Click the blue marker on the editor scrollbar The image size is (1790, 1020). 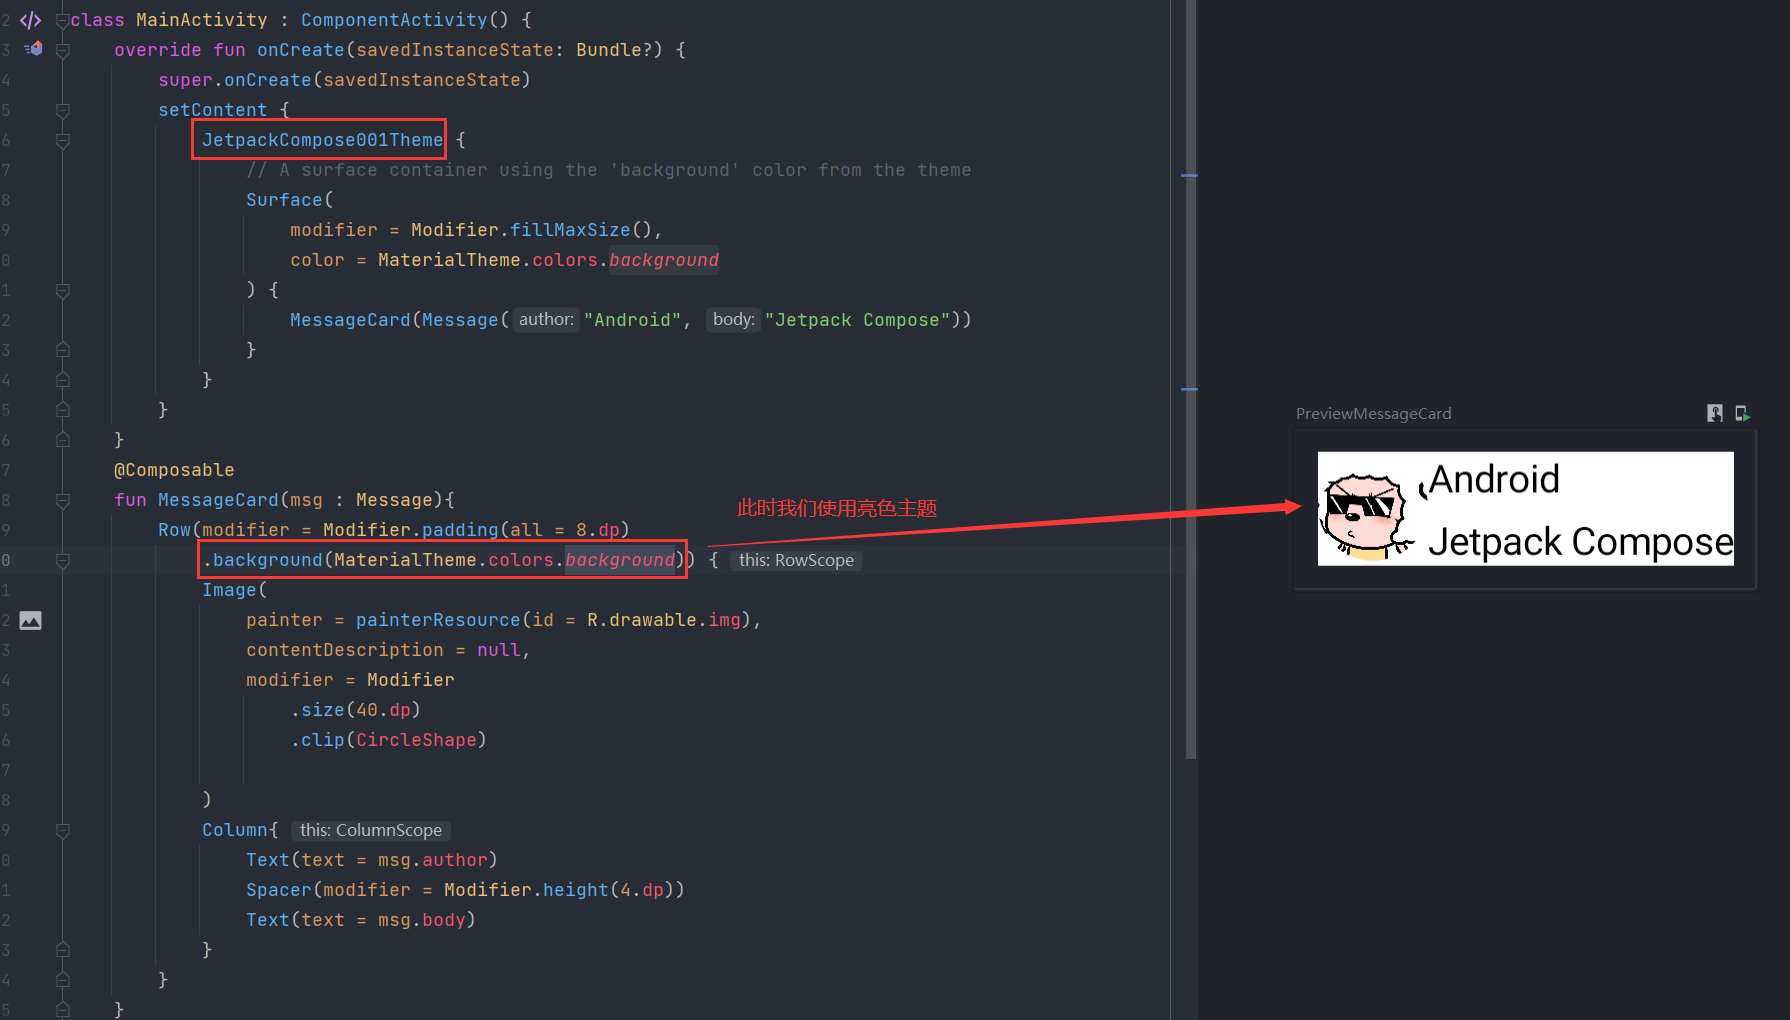click(1190, 175)
